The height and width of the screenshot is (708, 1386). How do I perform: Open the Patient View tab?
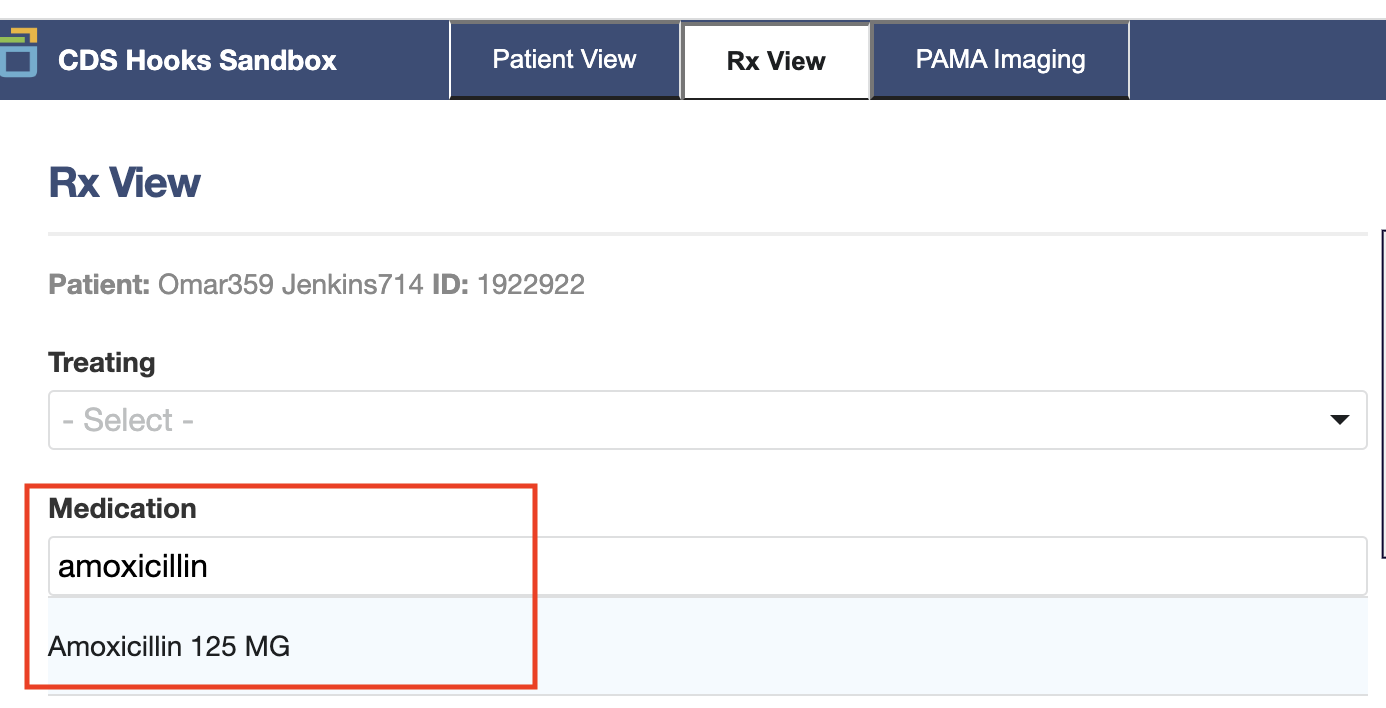(565, 60)
